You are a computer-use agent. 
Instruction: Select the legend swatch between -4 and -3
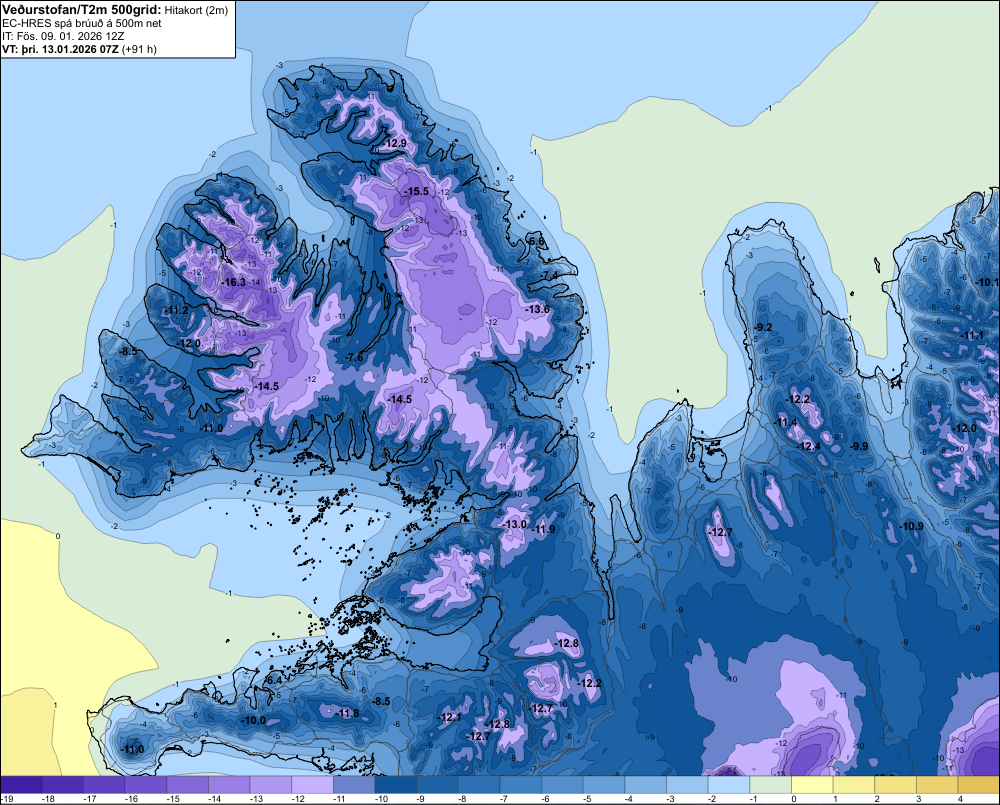pyautogui.click(x=645, y=785)
